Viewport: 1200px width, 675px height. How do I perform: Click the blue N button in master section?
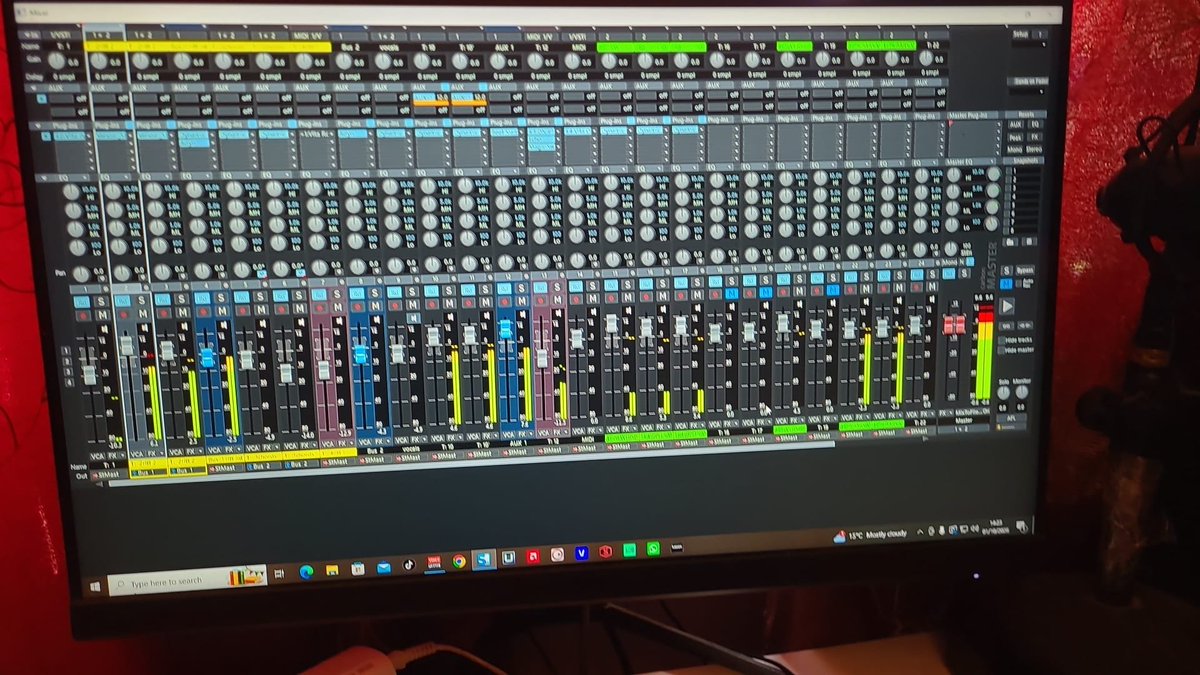(1006, 283)
